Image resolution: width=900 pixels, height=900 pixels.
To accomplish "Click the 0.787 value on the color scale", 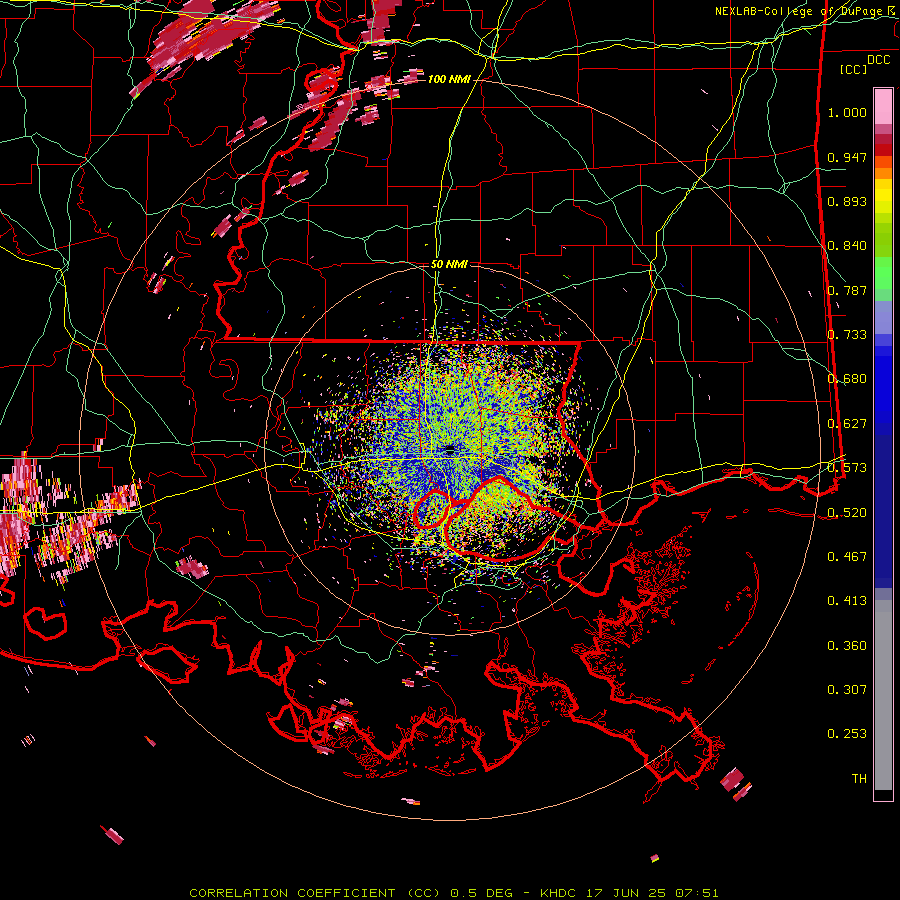I will (x=847, y=290).
